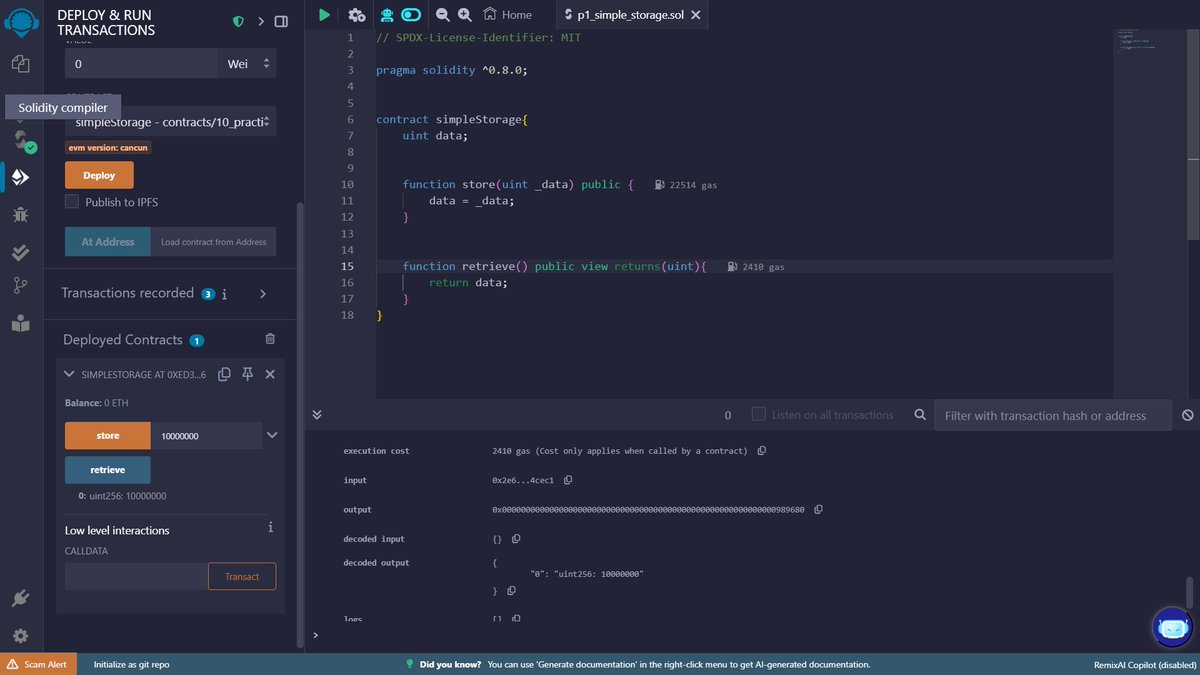
Task: Close the p1_simple_storage.sol tab
Action: click(696, 15)
